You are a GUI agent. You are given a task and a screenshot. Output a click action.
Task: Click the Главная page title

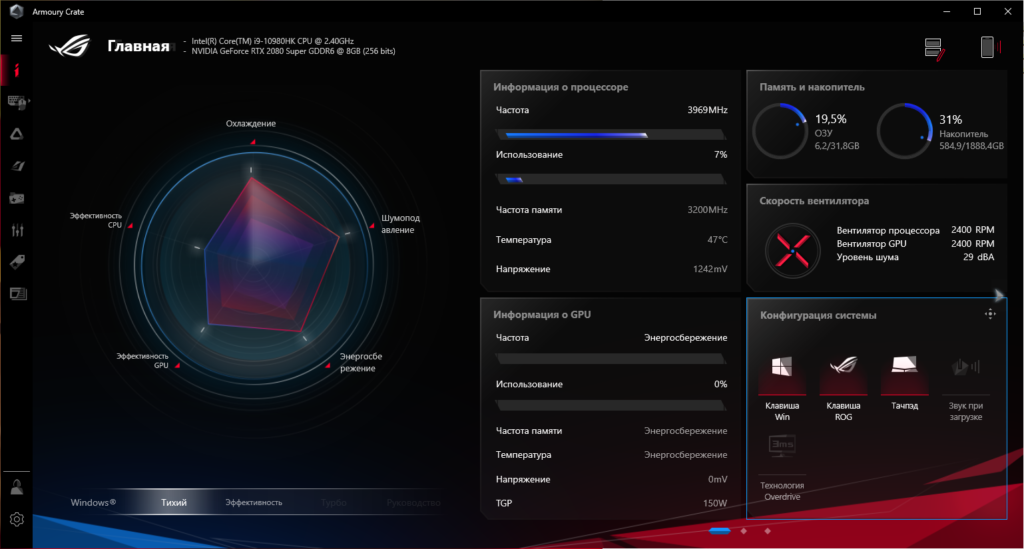point(138,46)
